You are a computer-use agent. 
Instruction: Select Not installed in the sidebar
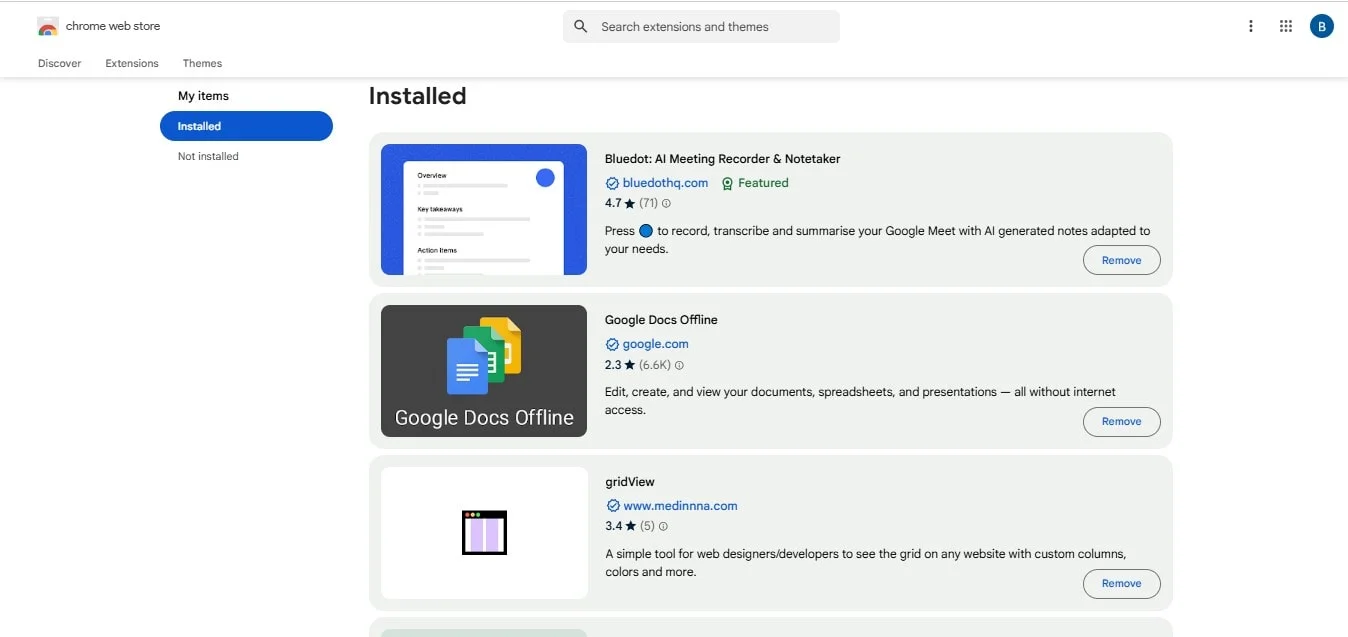point(208,156)
